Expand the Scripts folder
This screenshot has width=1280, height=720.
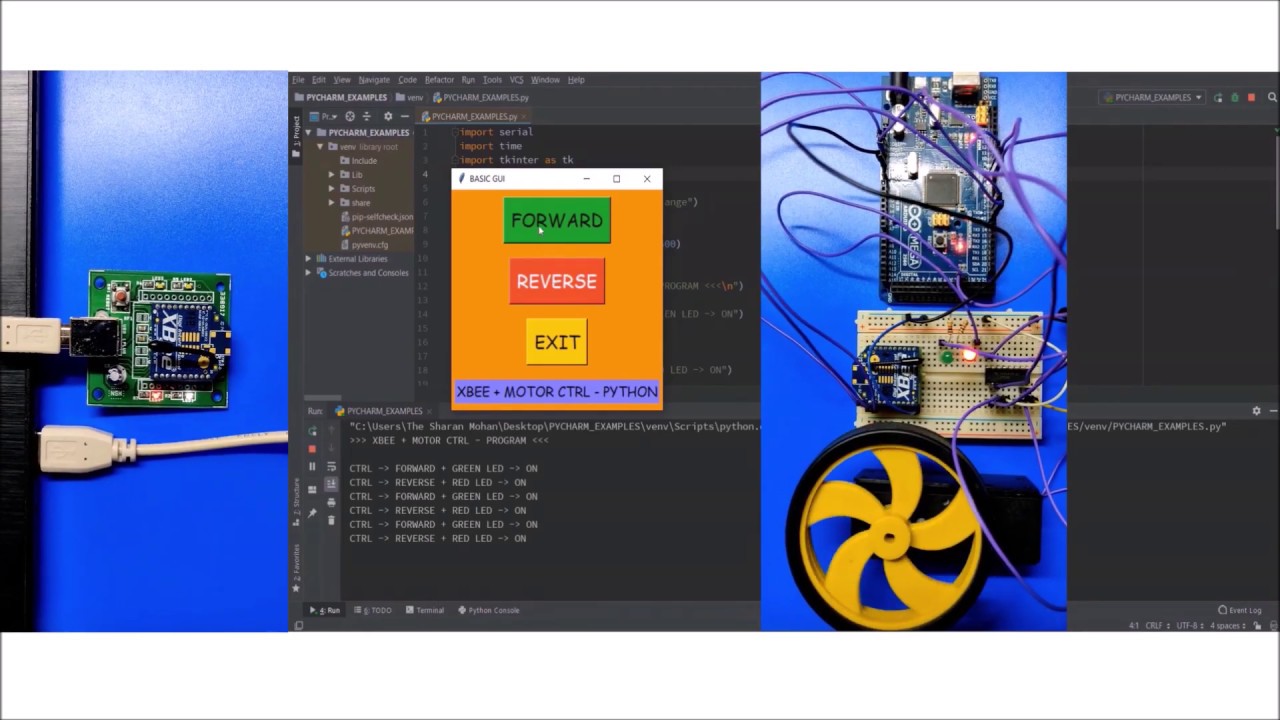[331, 188]
